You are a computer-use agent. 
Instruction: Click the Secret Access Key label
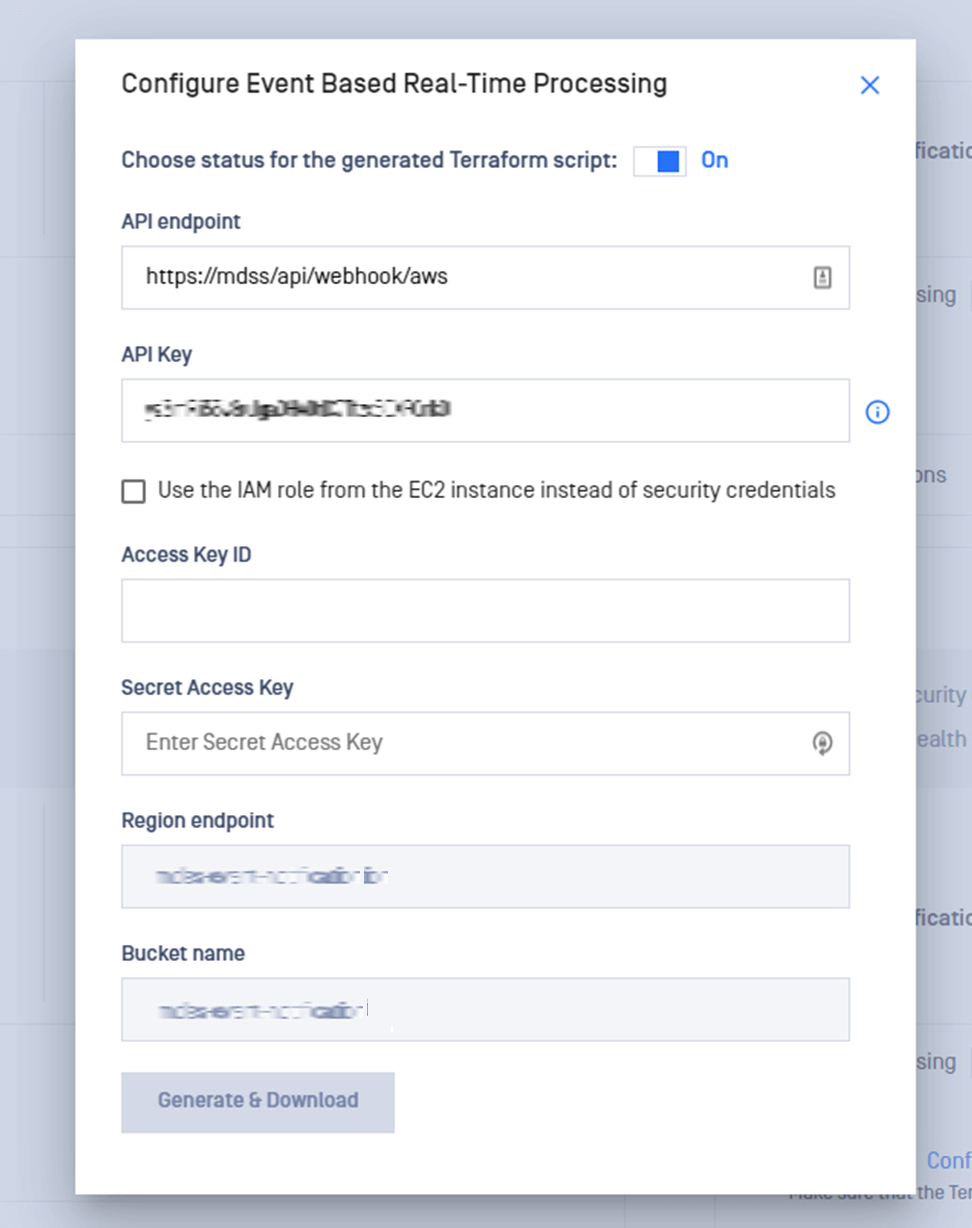207,687
